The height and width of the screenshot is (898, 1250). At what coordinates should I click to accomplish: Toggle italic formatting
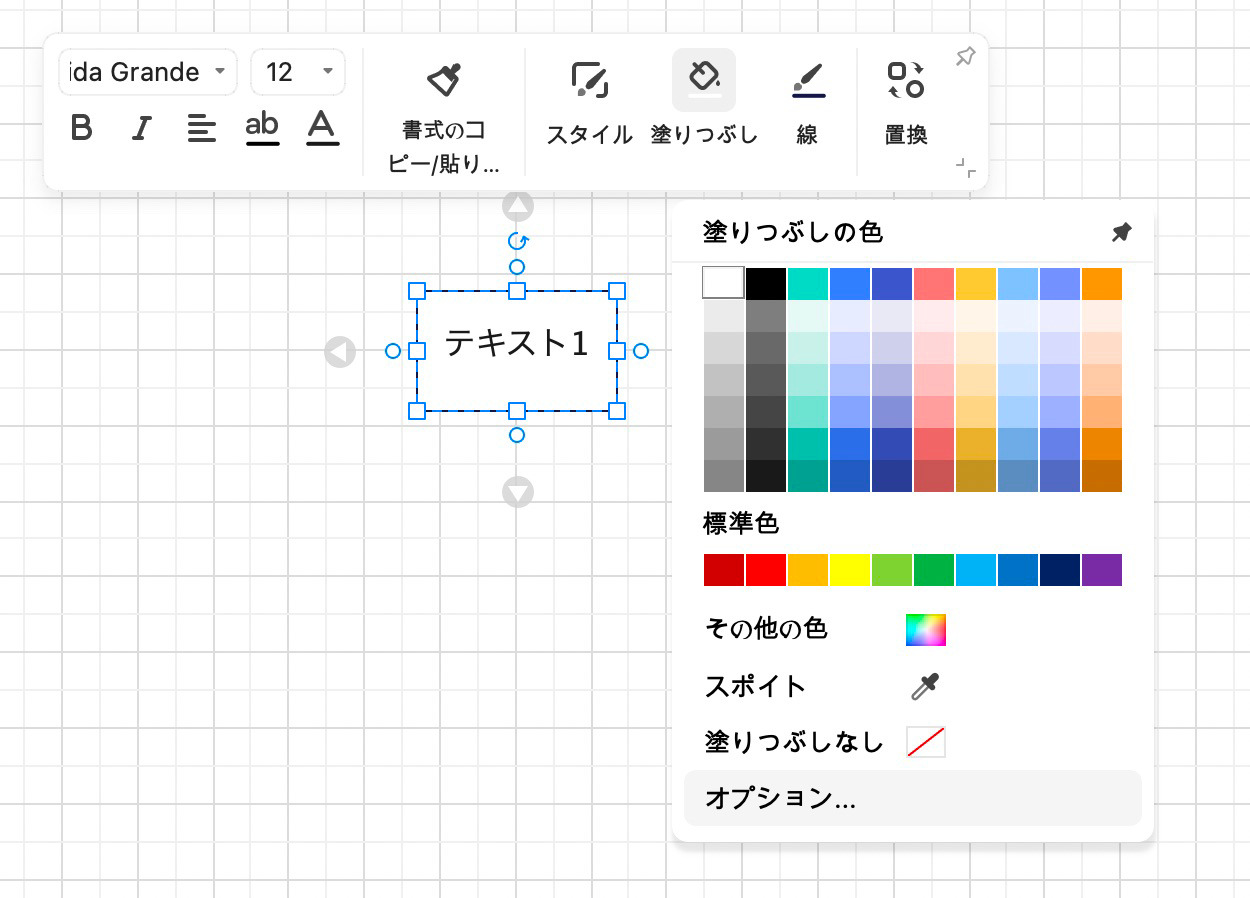pos(141,128)
